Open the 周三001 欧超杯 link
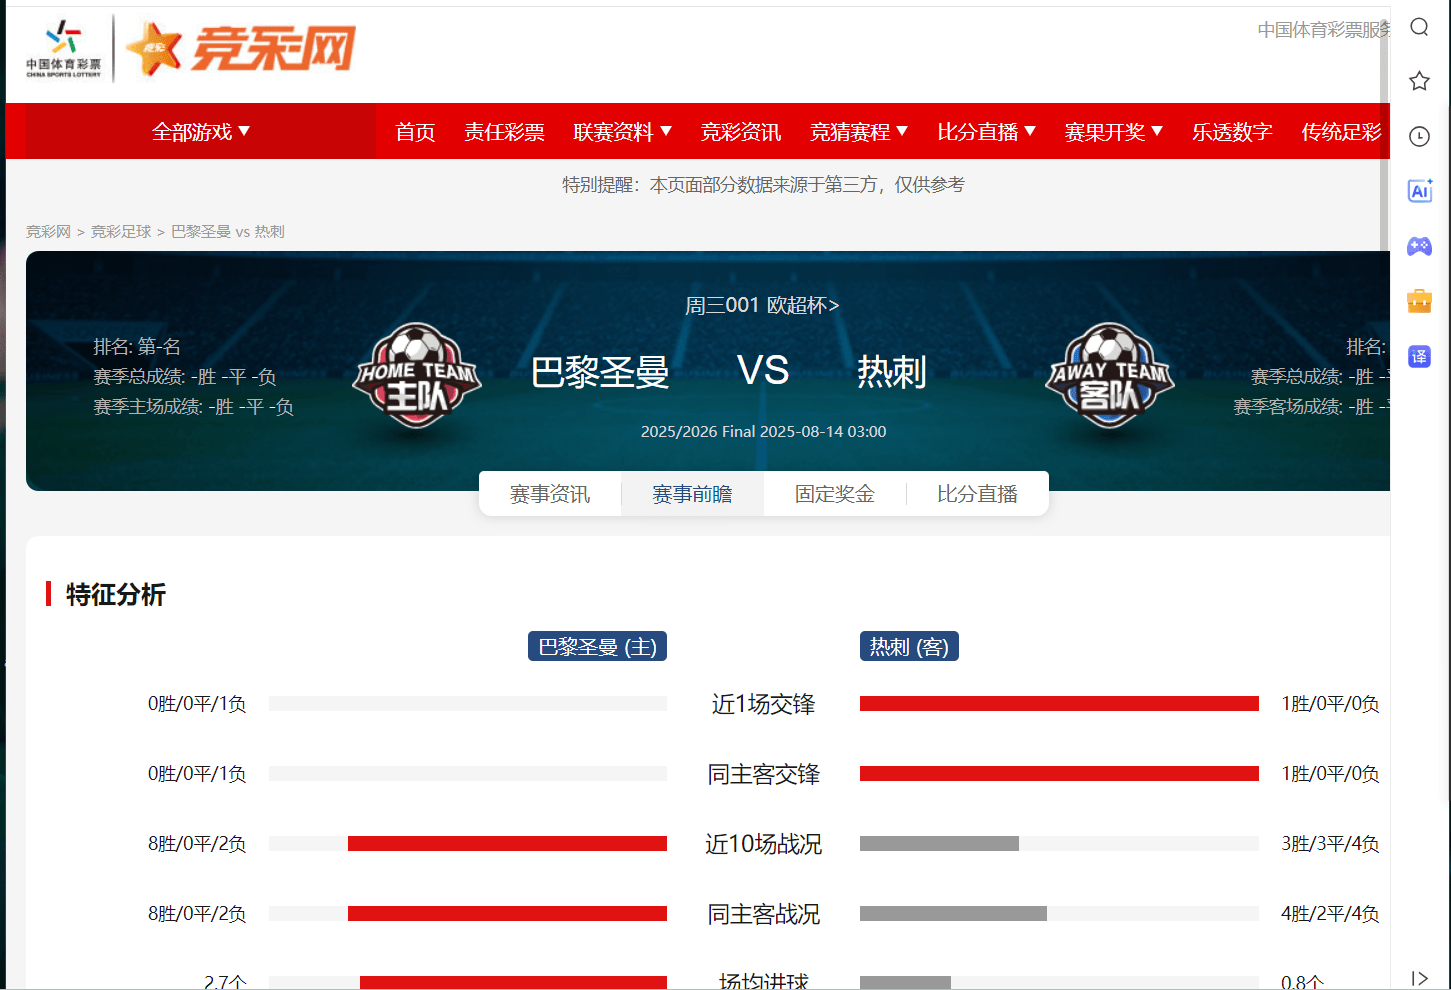Viewport: 1451px width, 990px height. [762, 305]
